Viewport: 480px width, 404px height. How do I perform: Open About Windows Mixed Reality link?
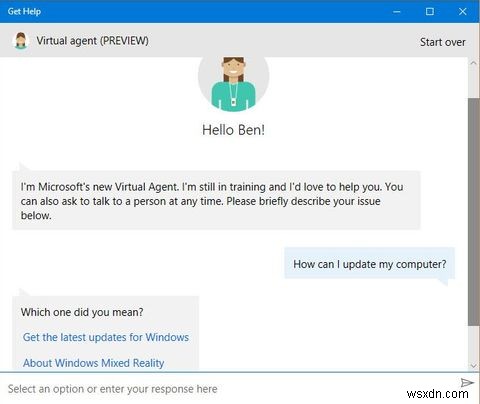click(93, 363)
